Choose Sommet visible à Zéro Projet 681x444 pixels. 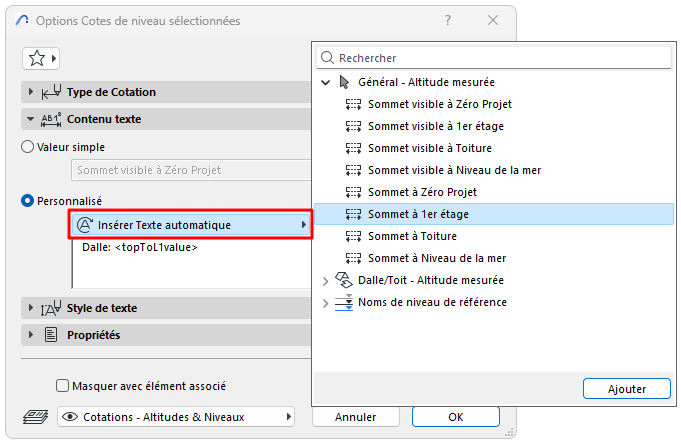(x=440, y=104)
